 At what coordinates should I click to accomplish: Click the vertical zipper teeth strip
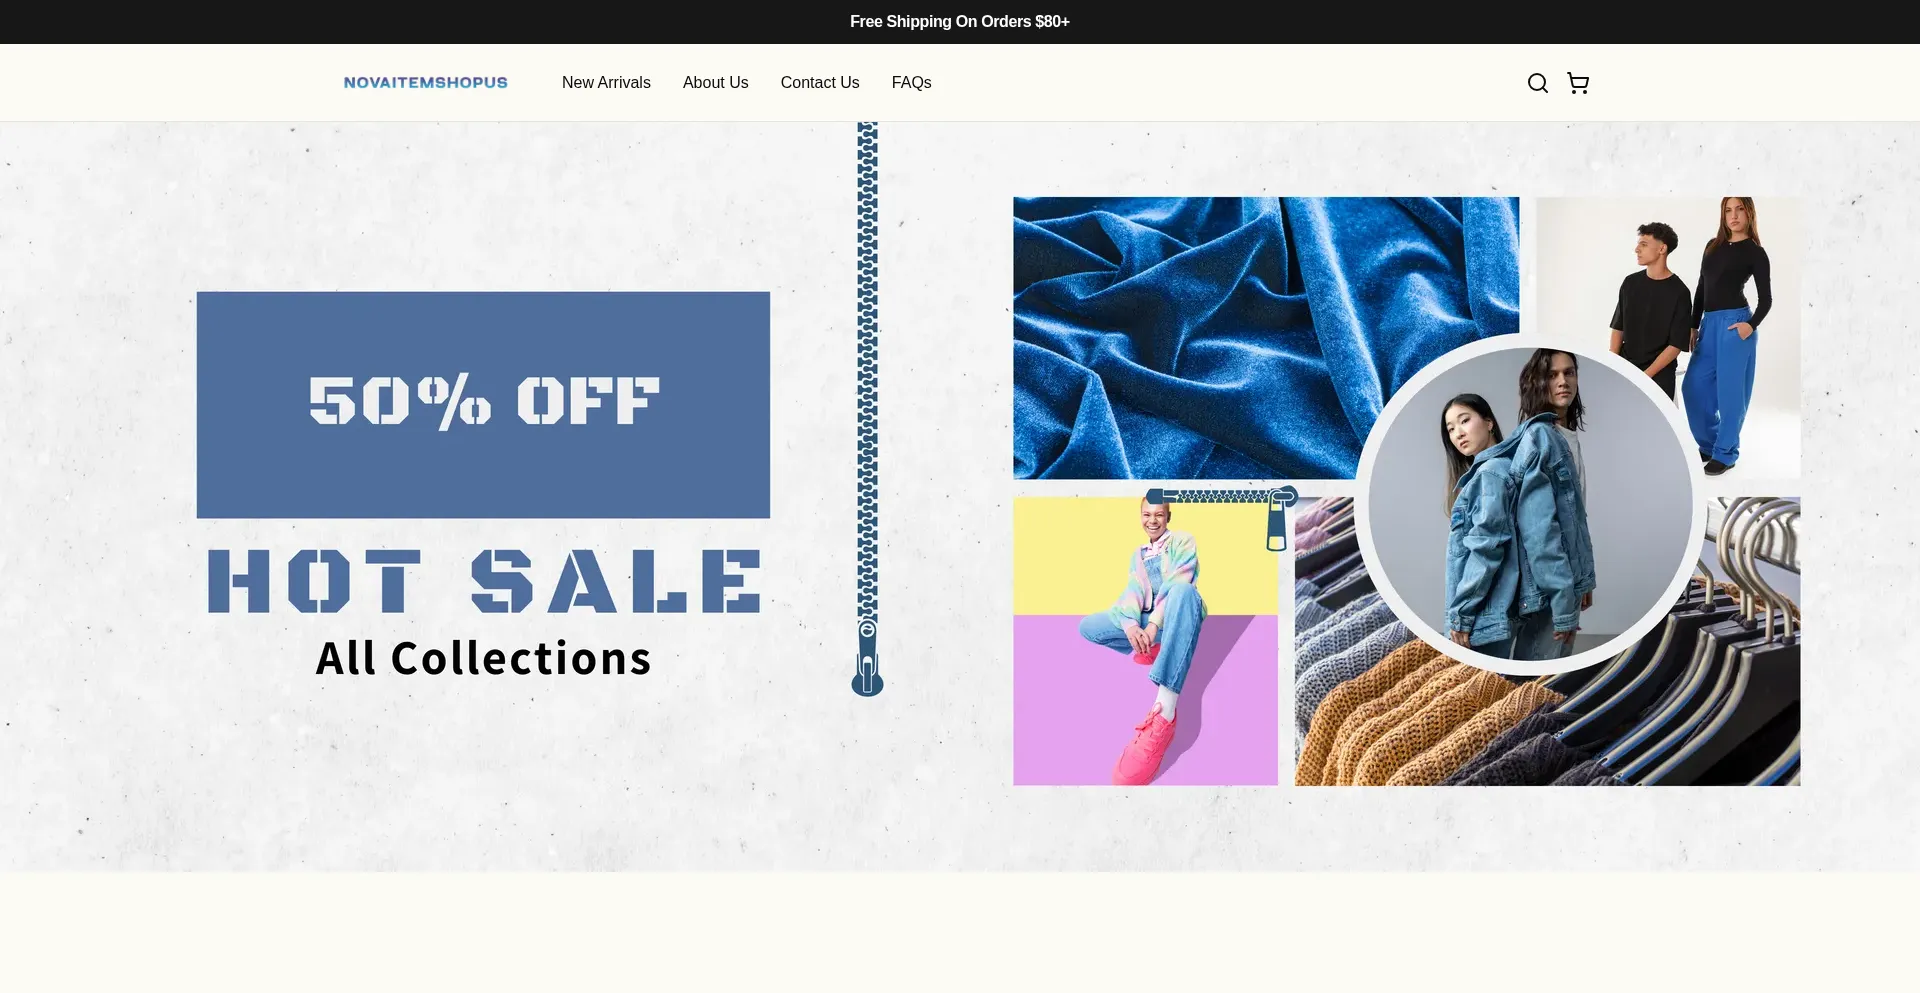(867, 370)
